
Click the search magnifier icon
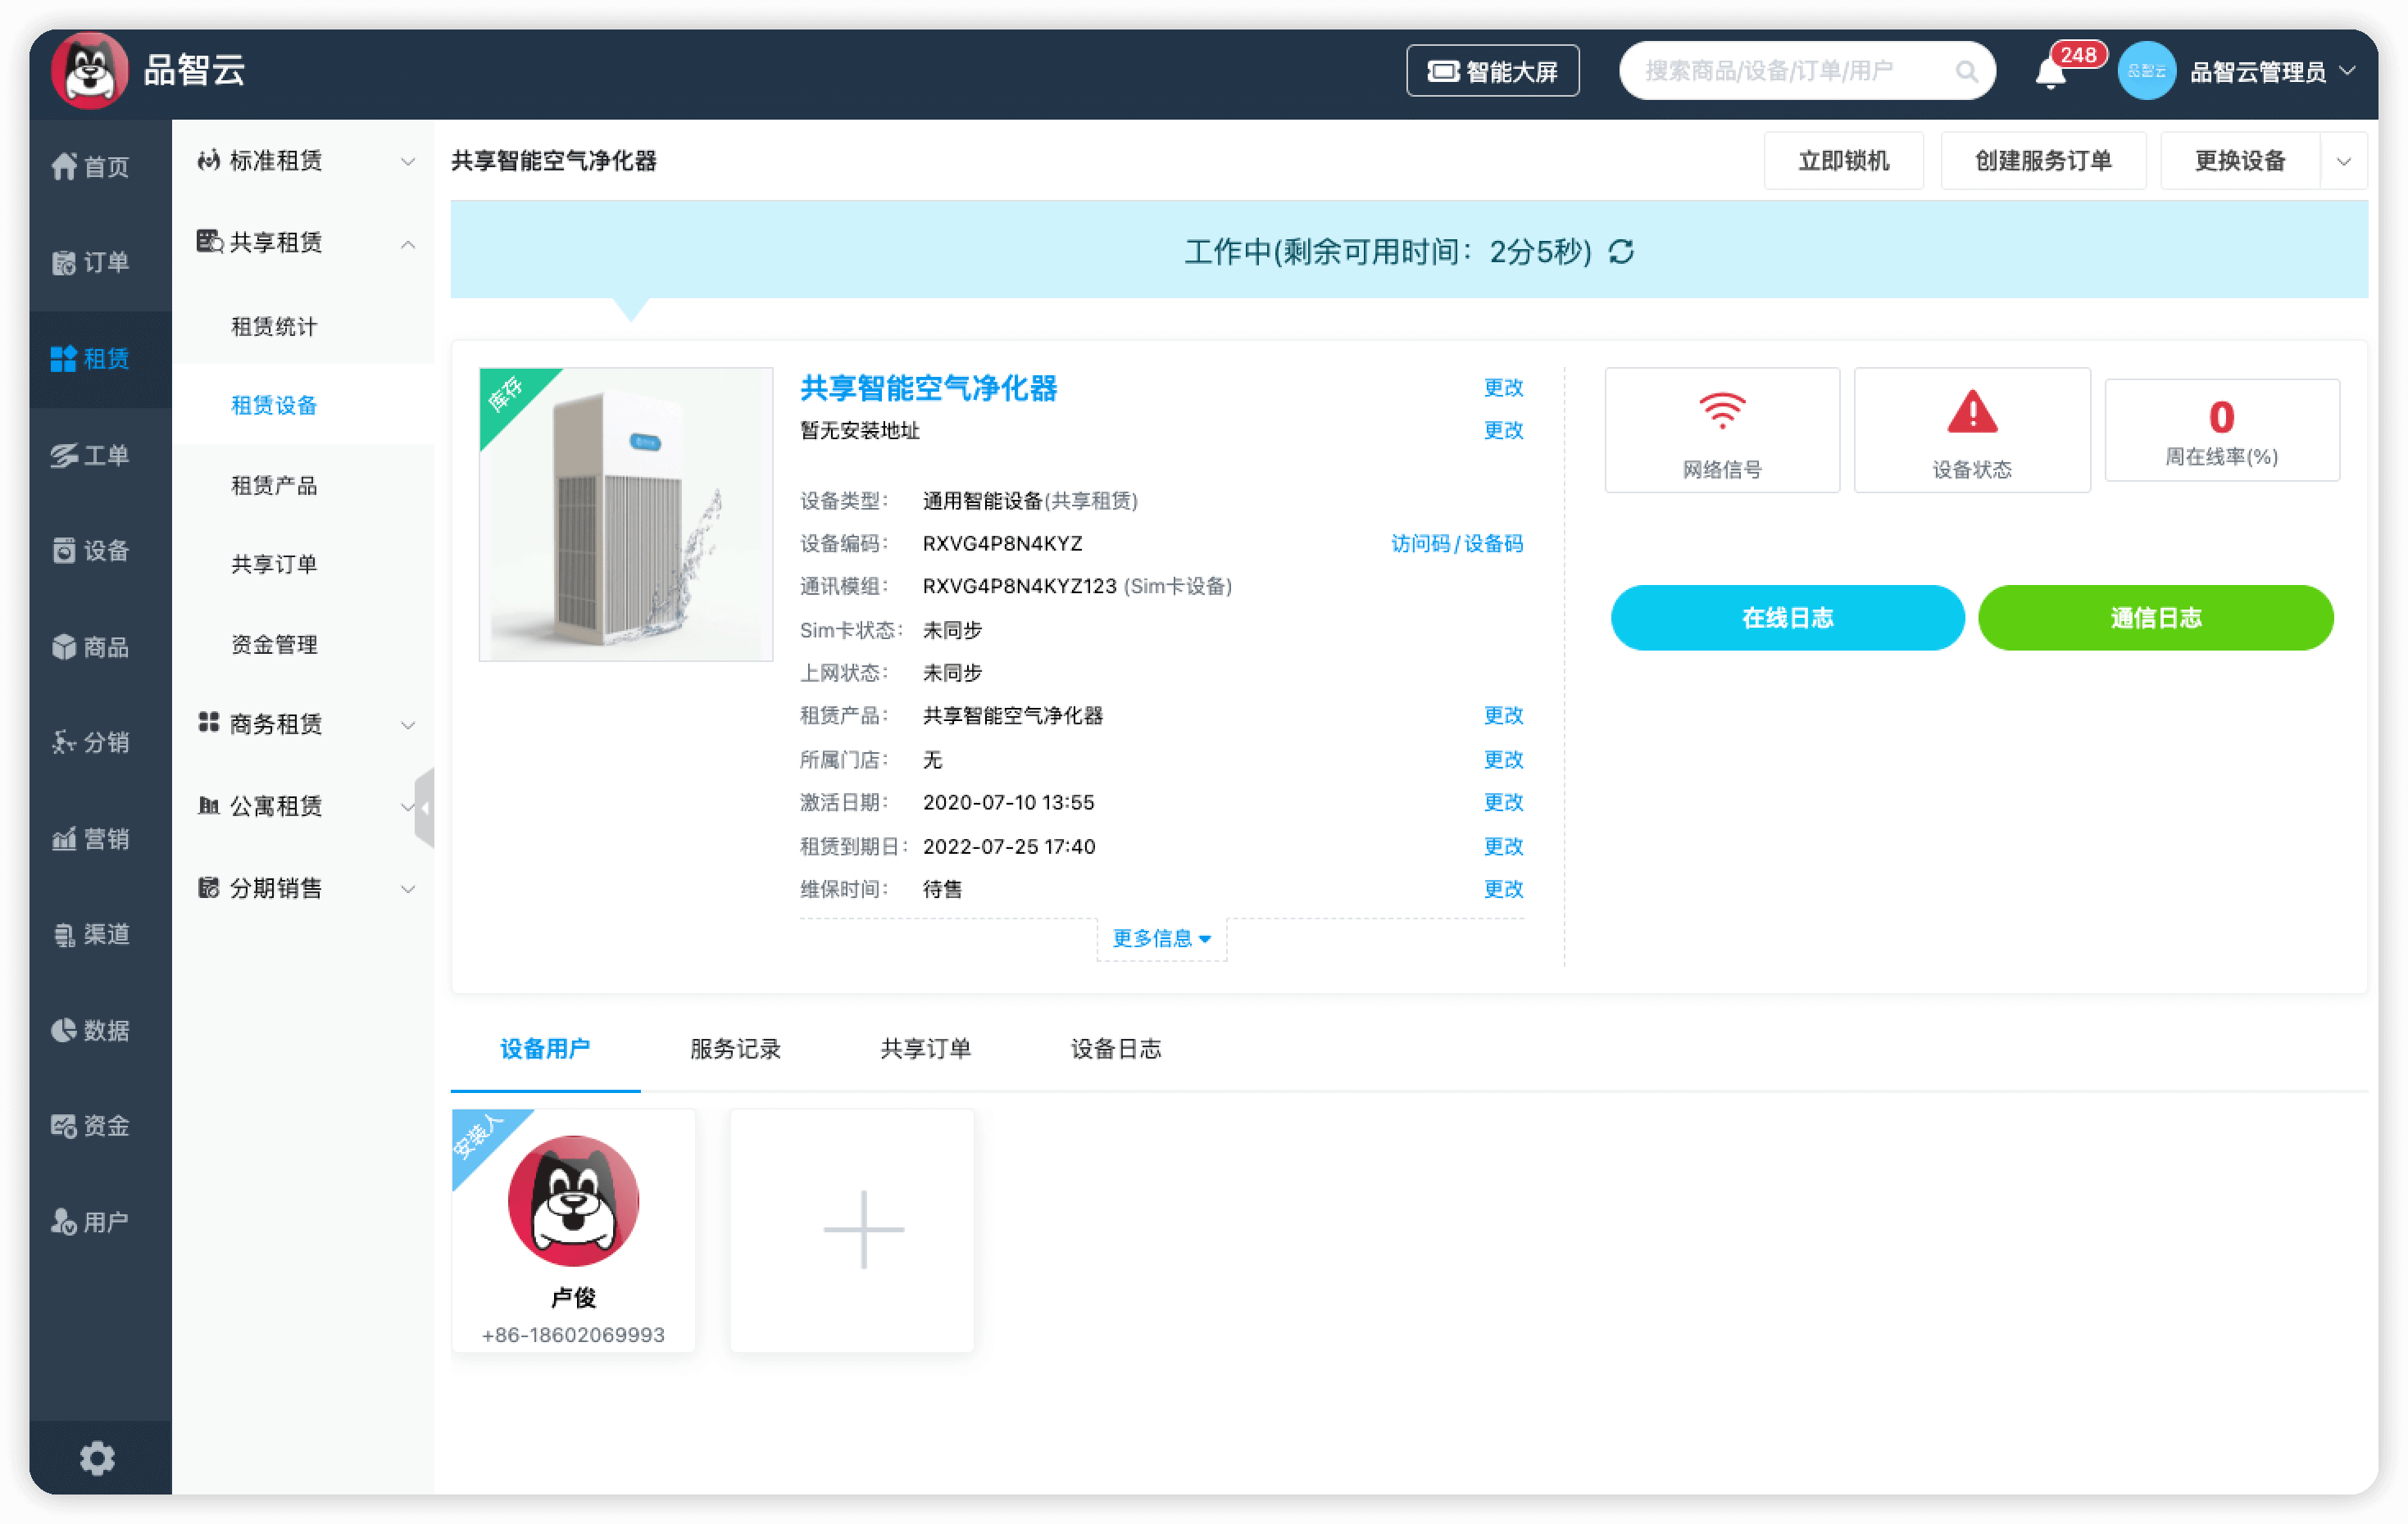pyautogui.click(x=1966, y=72)
